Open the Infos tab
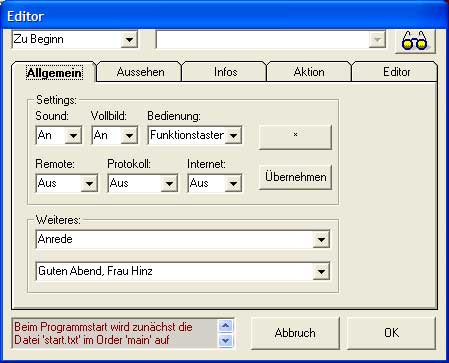 pos(225,72)
